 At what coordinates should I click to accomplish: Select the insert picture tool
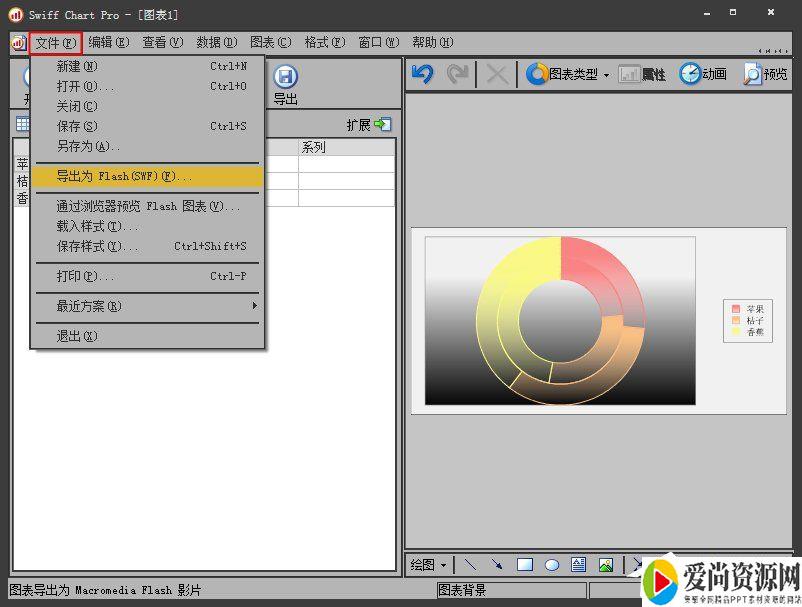pos(605,565)
